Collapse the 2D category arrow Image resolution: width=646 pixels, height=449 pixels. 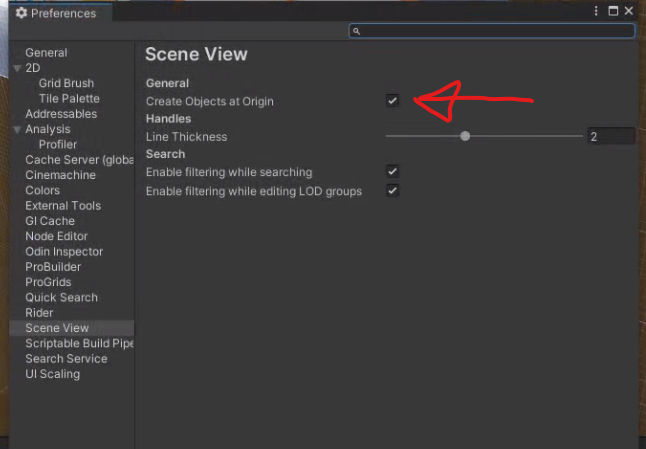pyautogui.click(x=17, y=68)
